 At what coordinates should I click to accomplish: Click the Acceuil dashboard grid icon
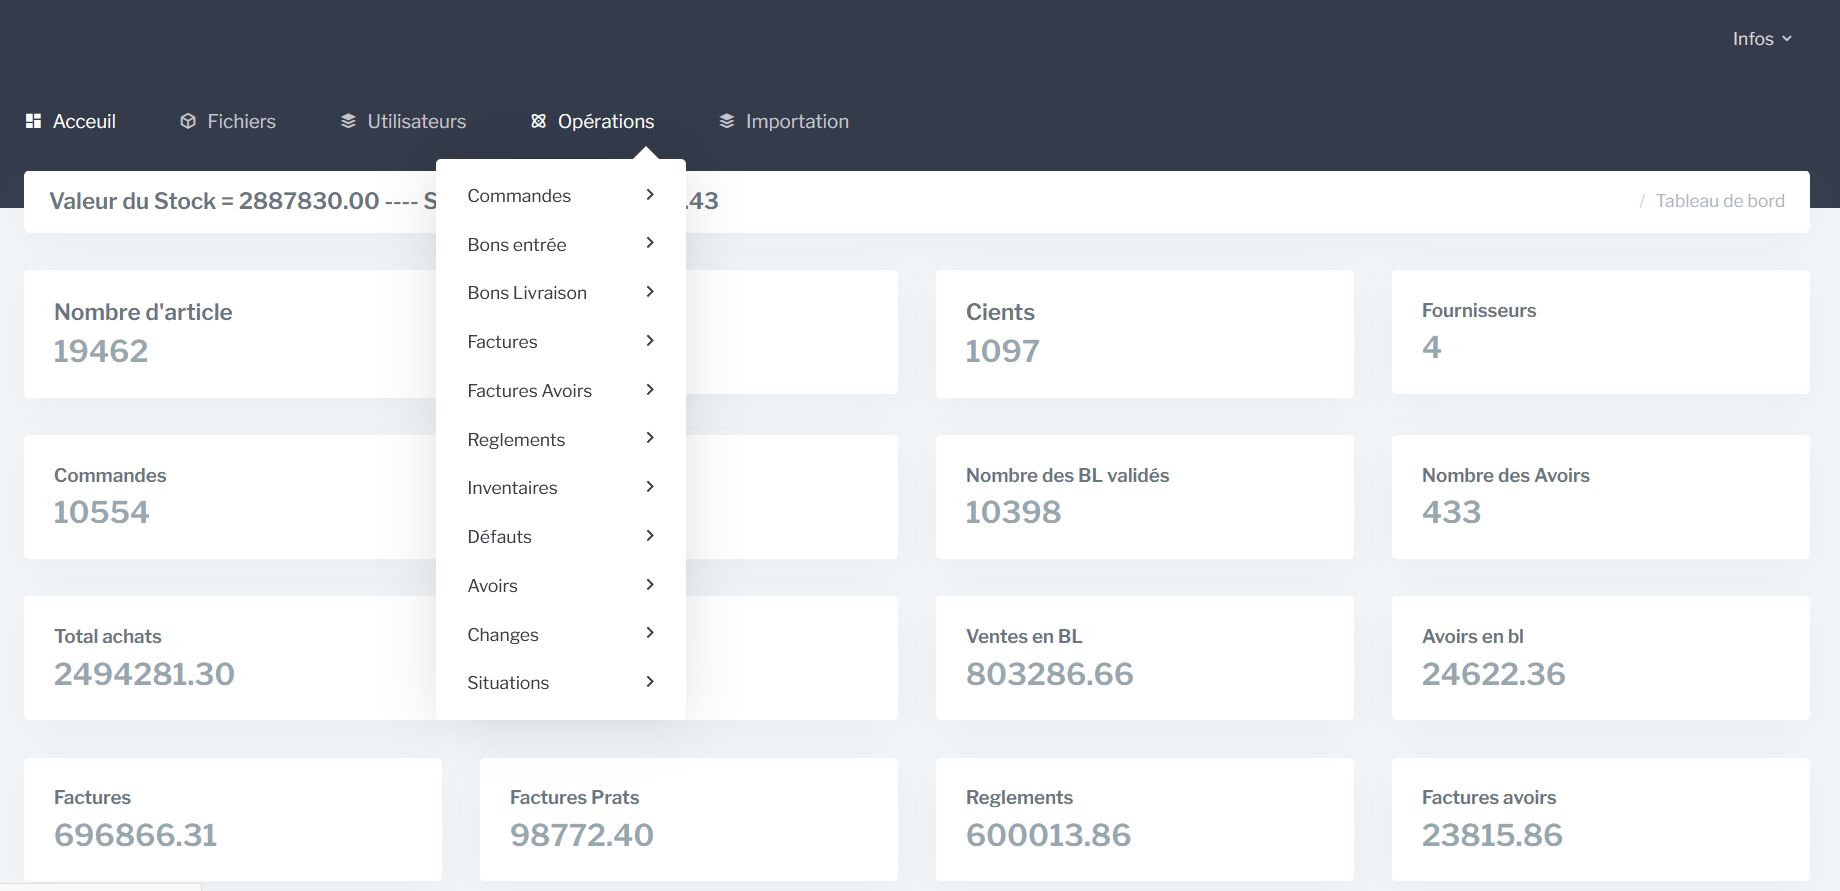point(33,121)
